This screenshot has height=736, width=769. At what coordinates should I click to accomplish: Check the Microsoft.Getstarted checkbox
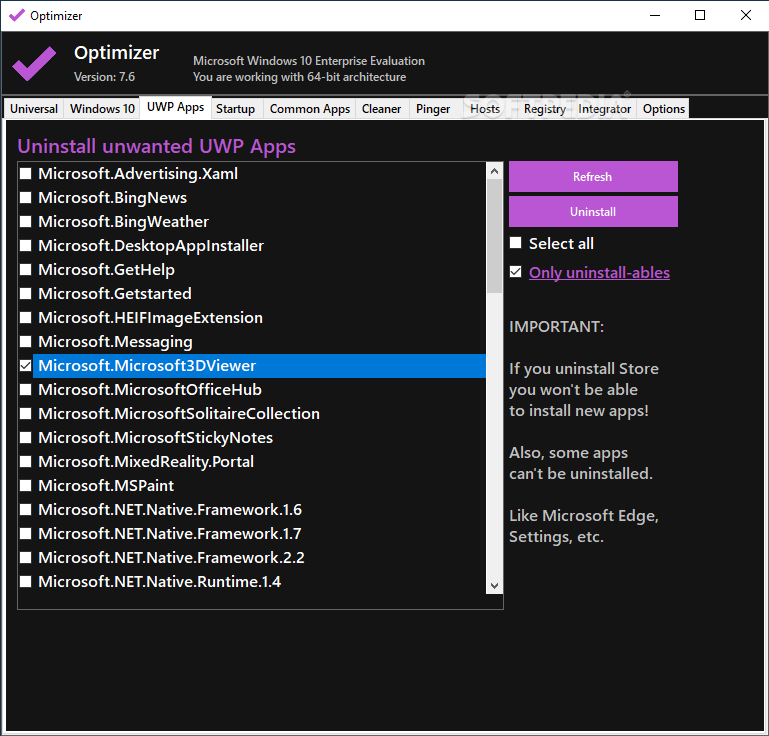tap(26, 294)
